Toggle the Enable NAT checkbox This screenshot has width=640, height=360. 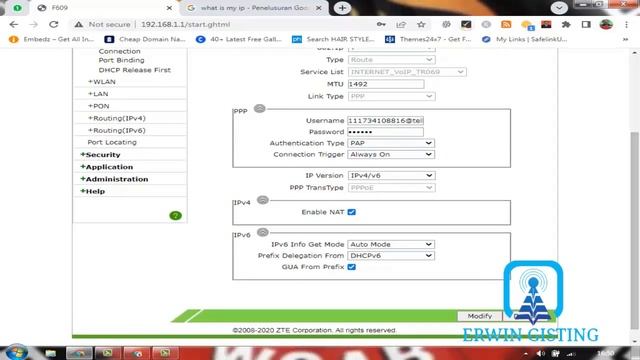click(x=351, y=212)
